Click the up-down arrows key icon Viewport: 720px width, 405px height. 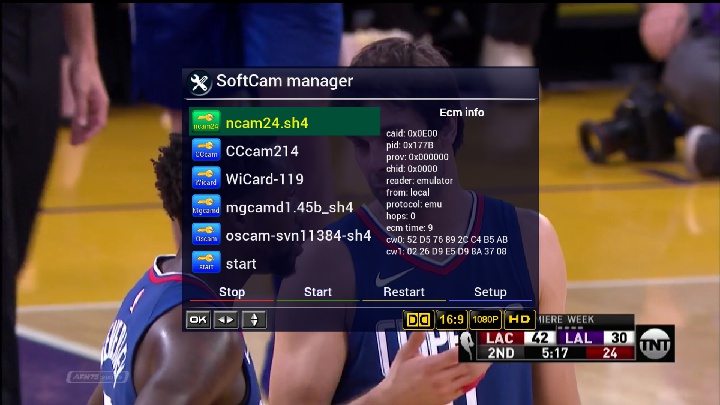click(254, 320)
